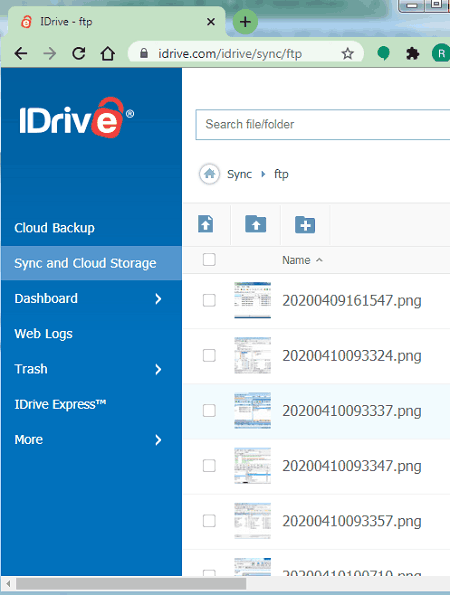This screenshot has width=450, height=595.
Task: Preview thumbnail of 20200410093357.png
Action: click(x=252, y=521)
